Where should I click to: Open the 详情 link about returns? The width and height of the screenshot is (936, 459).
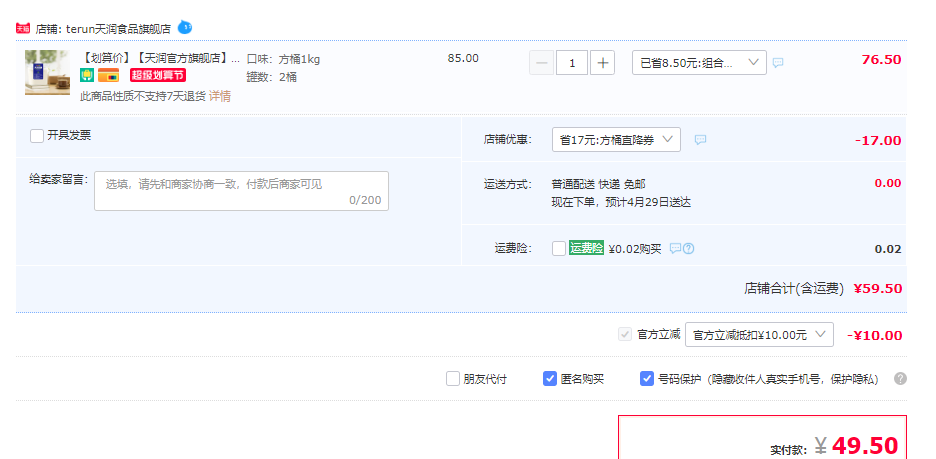coord(220,96)
